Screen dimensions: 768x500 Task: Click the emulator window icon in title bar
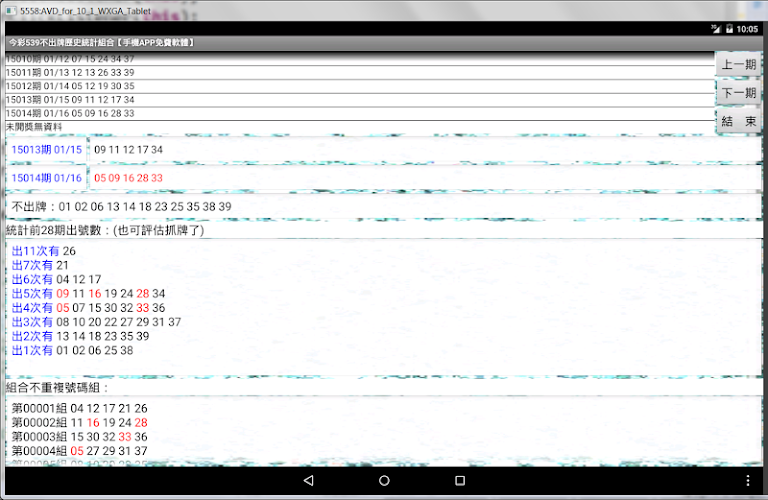pyautogui.click(x=10, y=10)
